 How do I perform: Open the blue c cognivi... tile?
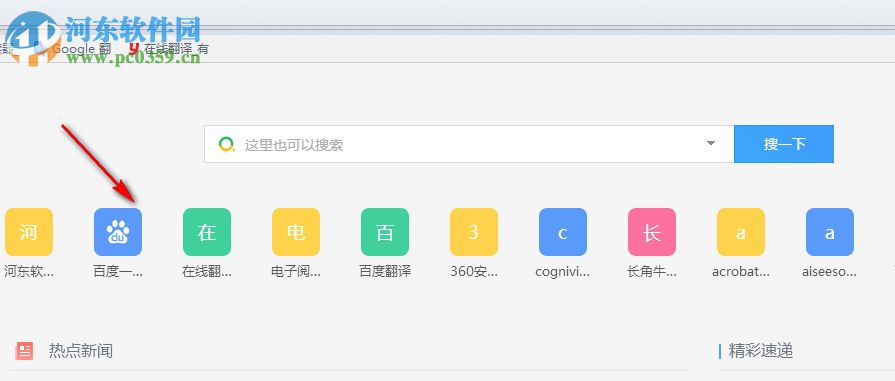(563, 232)
